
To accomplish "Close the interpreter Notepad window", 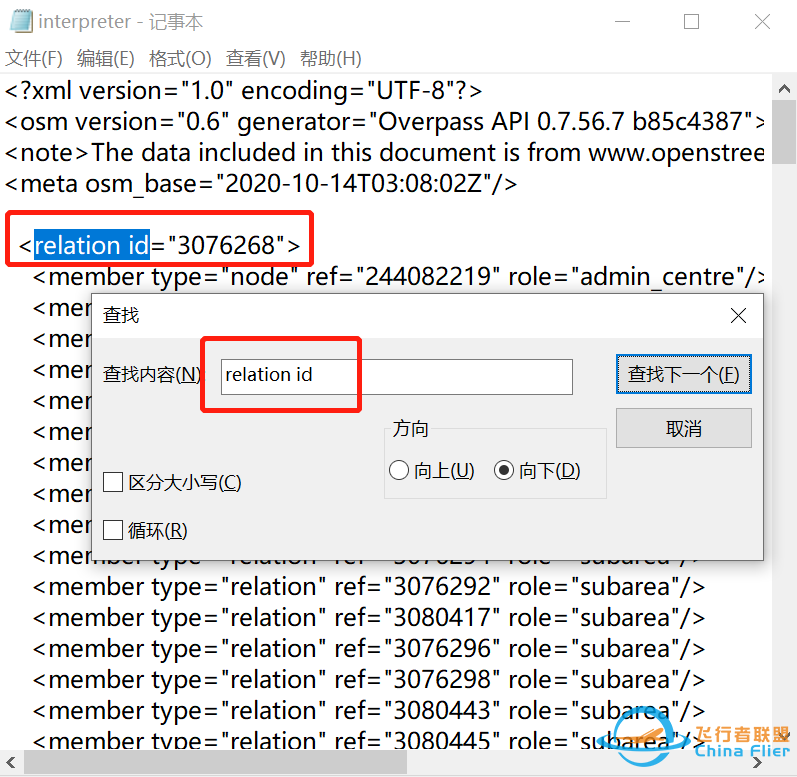I will tap(762, 21).
